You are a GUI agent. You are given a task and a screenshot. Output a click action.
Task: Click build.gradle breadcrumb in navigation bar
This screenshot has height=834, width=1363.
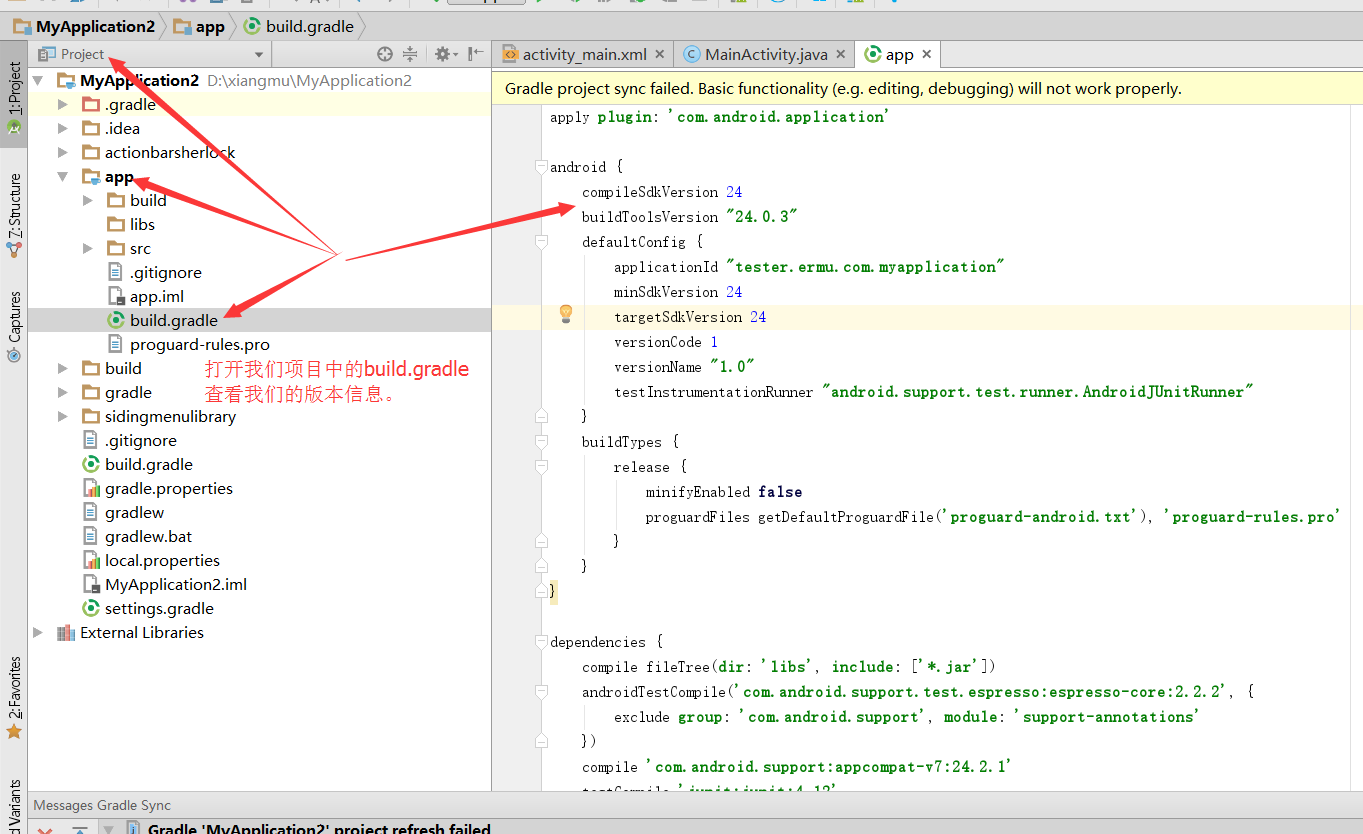(x=299, y=27)
